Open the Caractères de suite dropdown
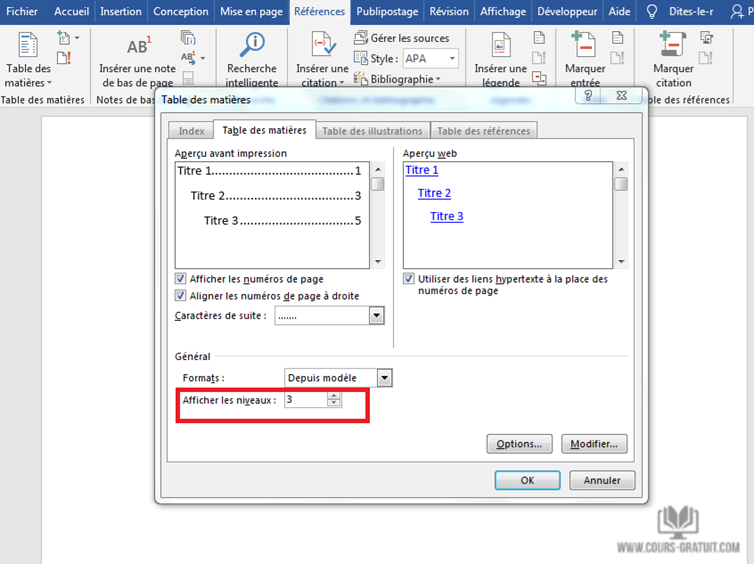Image resolution: width=754 pixels, height=564 pixels. point(377,316)
